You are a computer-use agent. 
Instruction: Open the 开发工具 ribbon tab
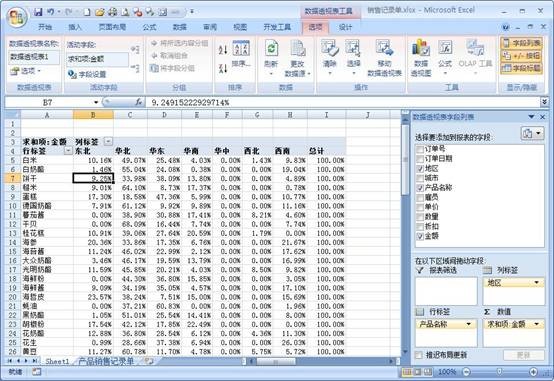pyautogui.click(x=277, y=27)
